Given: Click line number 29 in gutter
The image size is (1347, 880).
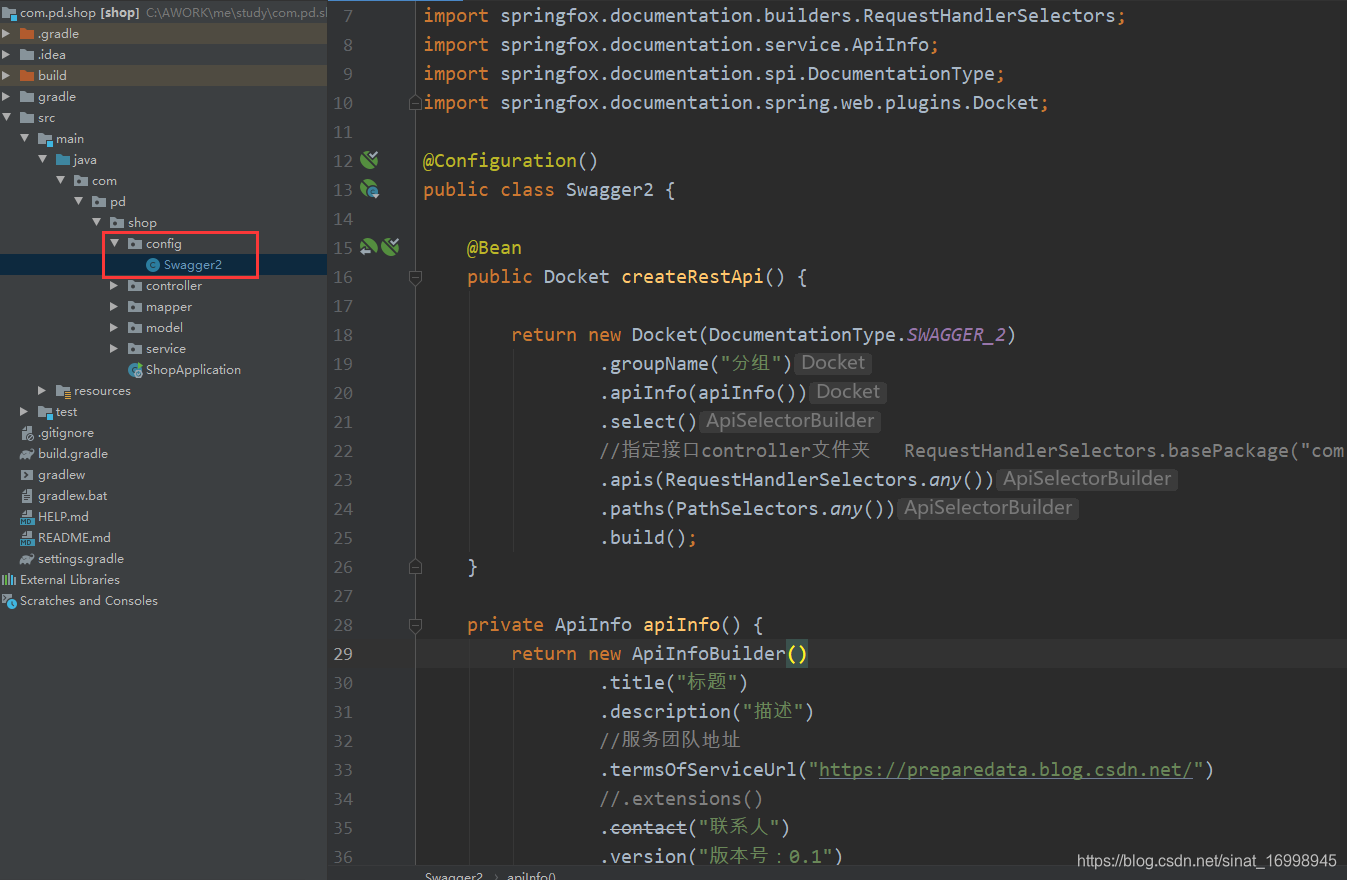Looking at the screenshot, I should point(343,654).
